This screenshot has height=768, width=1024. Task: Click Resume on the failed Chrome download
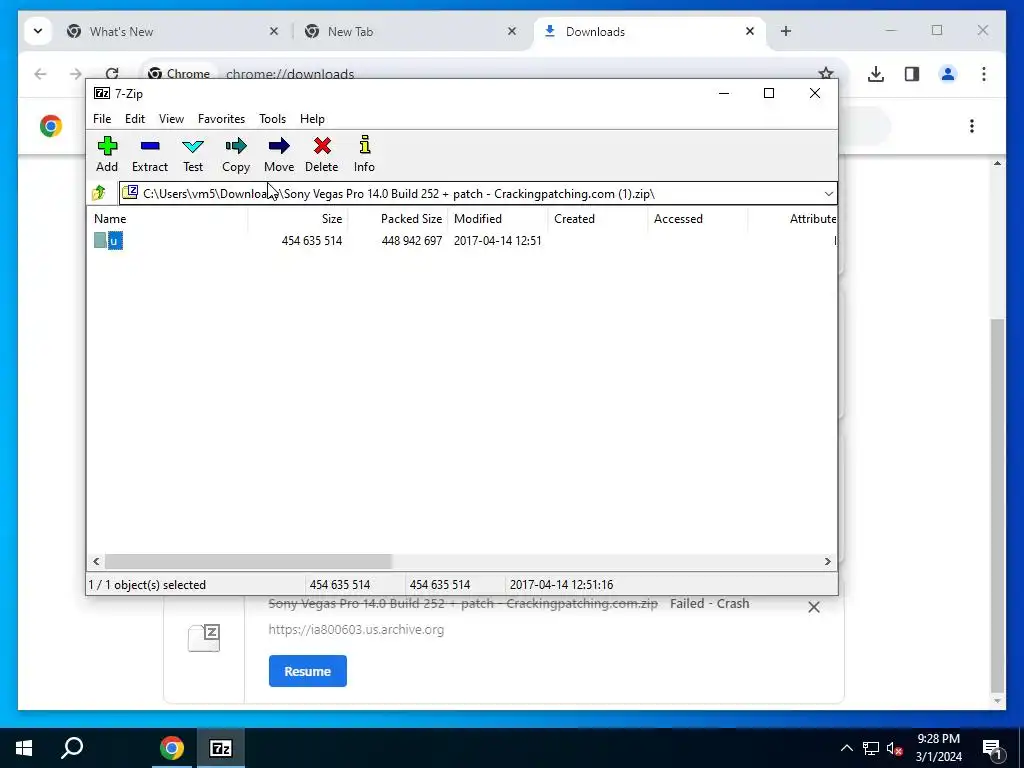pyautogui.click(x=308, y=671)
